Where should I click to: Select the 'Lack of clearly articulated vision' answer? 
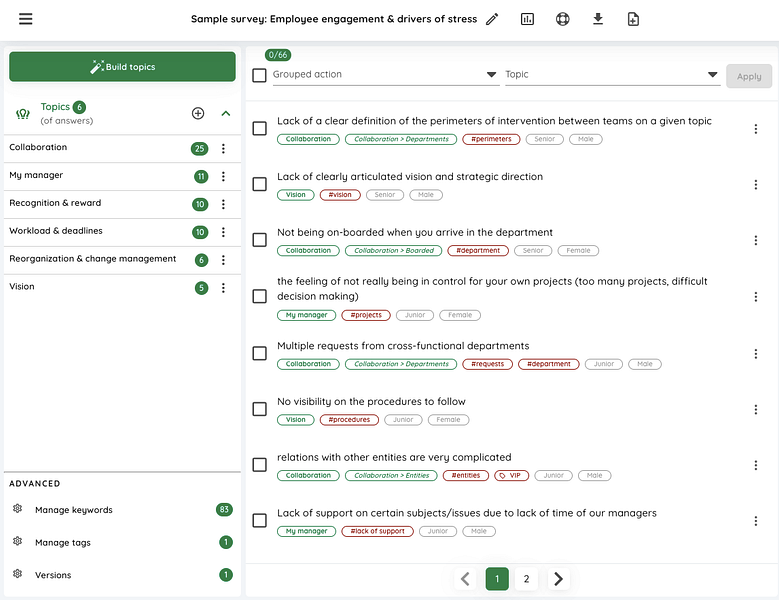[259, 184]
